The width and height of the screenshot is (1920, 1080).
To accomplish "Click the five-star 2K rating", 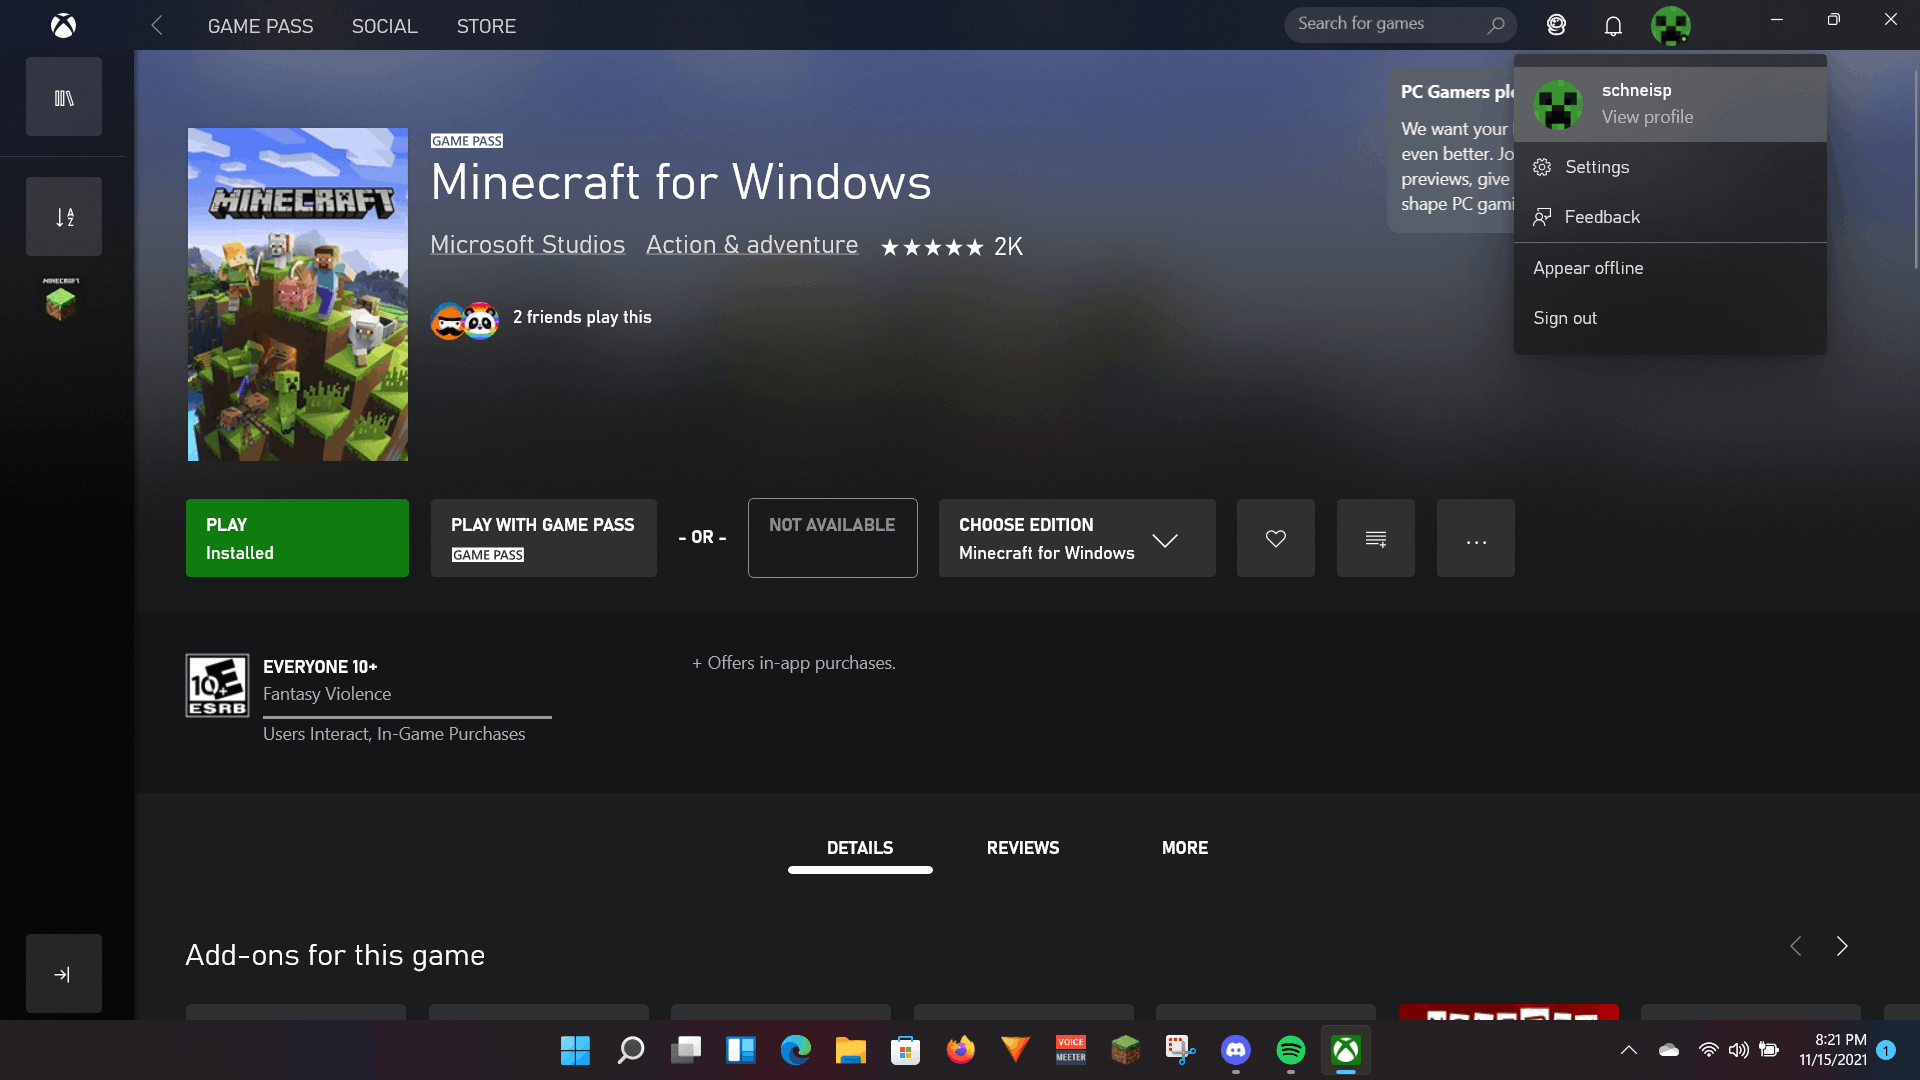I will [951, 247].
